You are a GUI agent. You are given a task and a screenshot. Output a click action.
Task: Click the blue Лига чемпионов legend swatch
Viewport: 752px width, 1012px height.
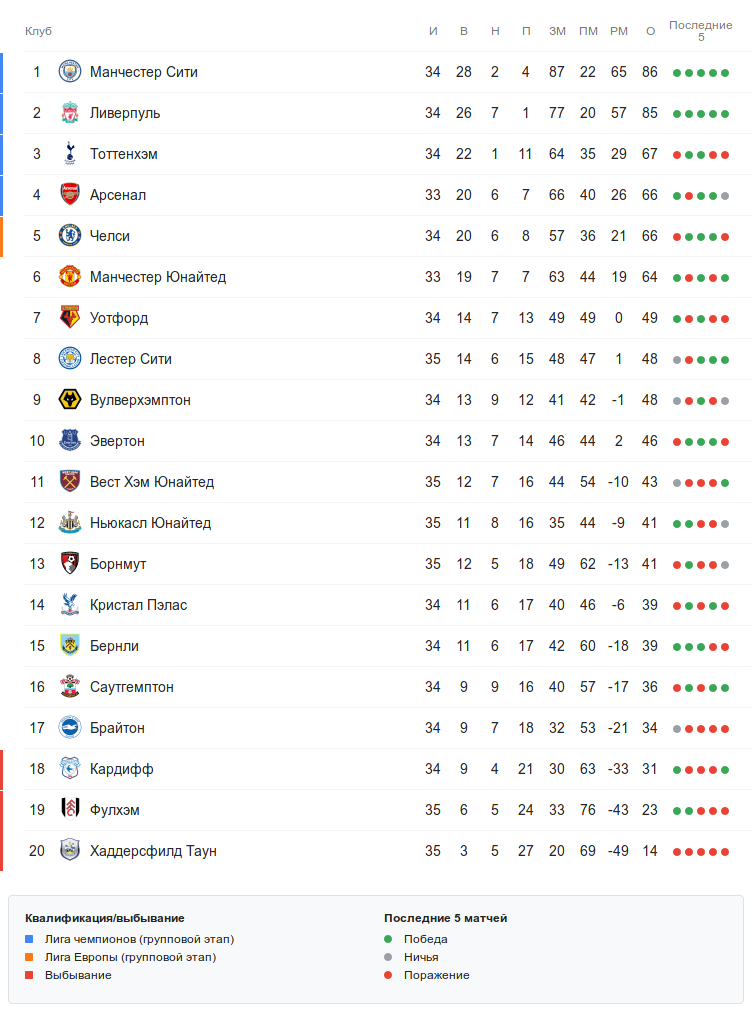point(30,939)
